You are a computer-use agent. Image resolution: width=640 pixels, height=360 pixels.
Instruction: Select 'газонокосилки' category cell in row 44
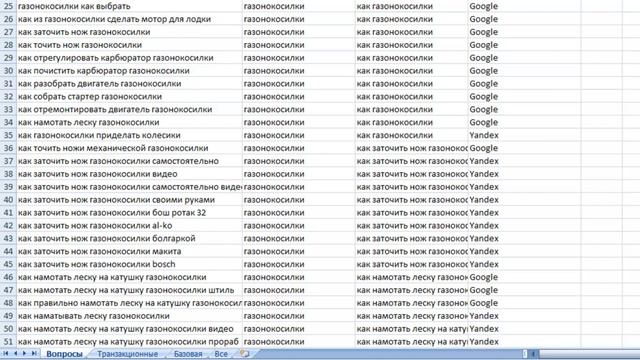pos(299,251)
